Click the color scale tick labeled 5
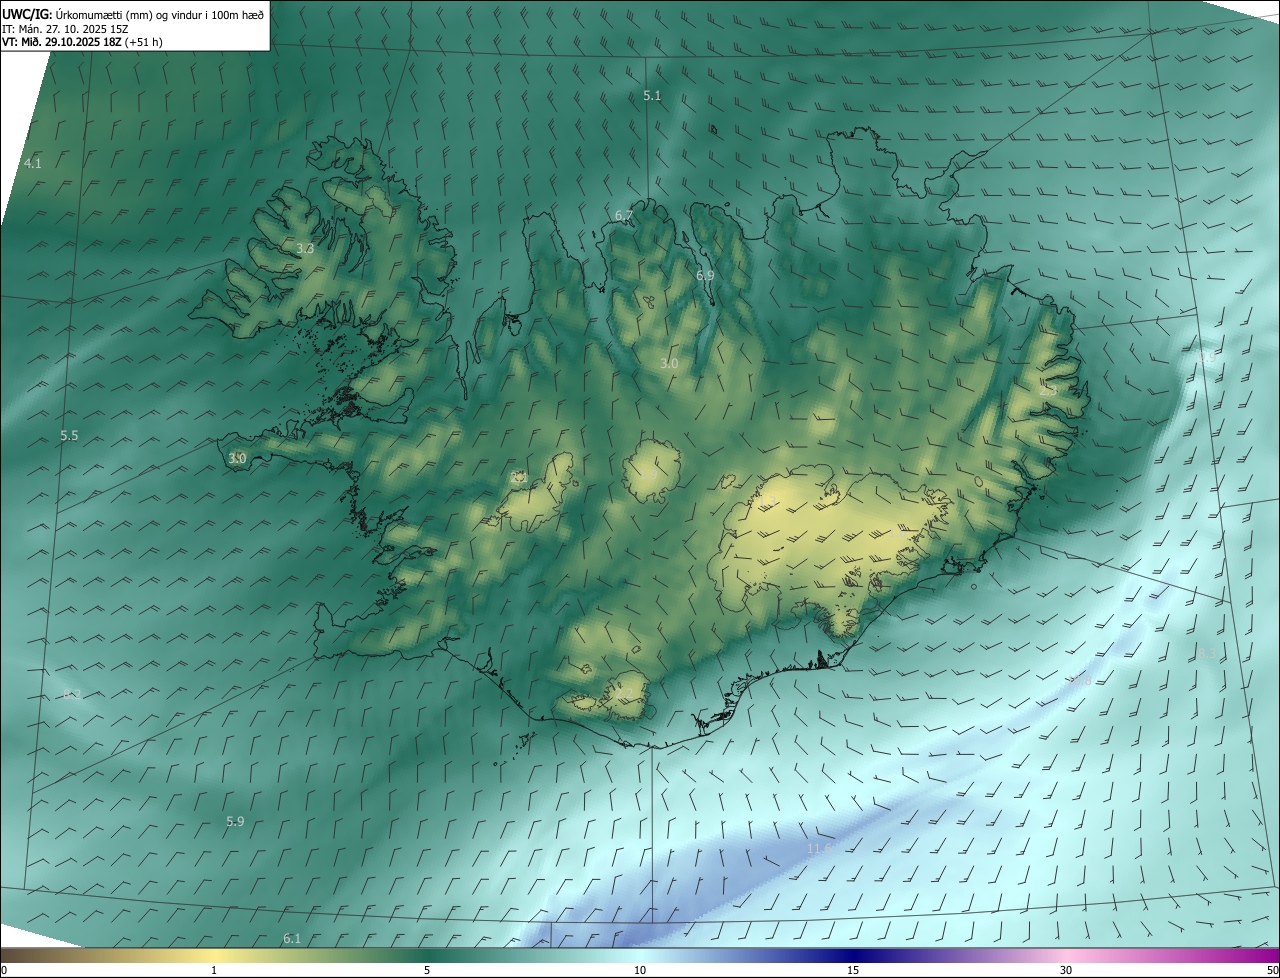The height and width of the screenshot is (978, 1280). coord(427,970)
